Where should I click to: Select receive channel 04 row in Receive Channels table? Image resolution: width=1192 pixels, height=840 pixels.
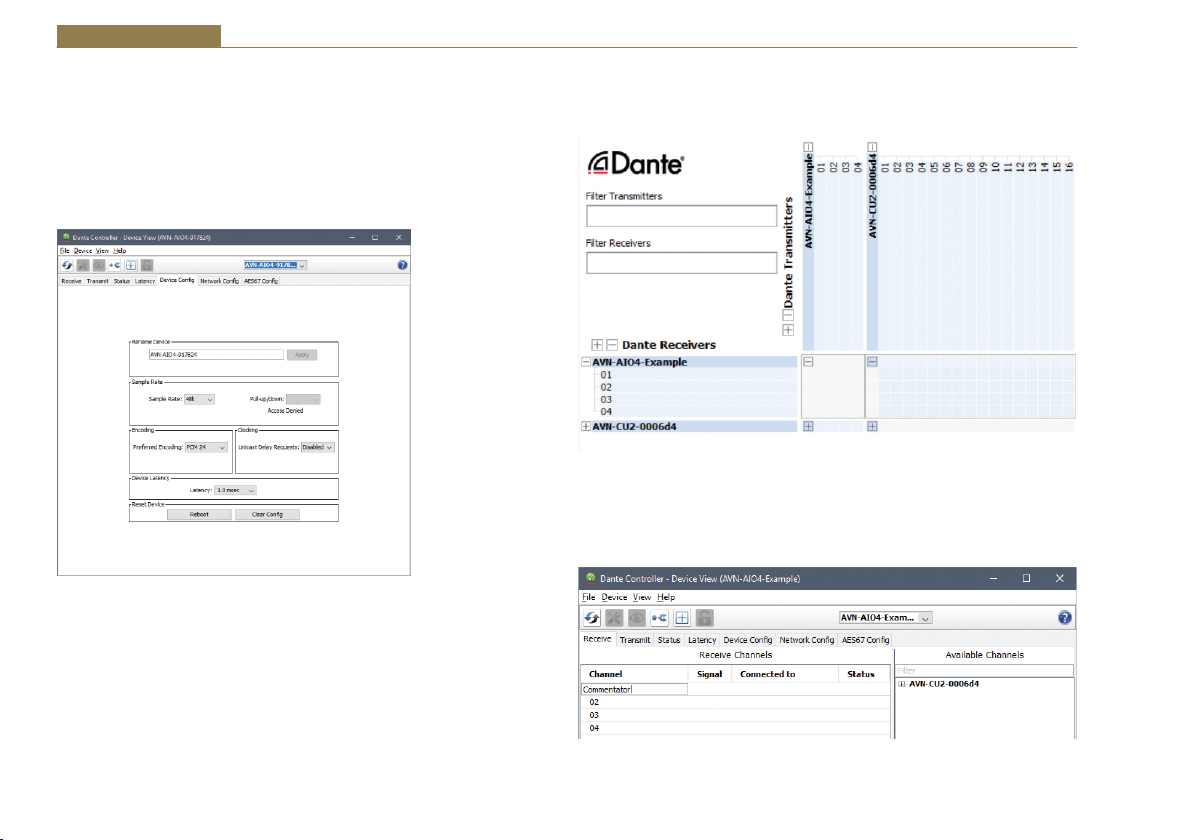click(x=735, y=728)
